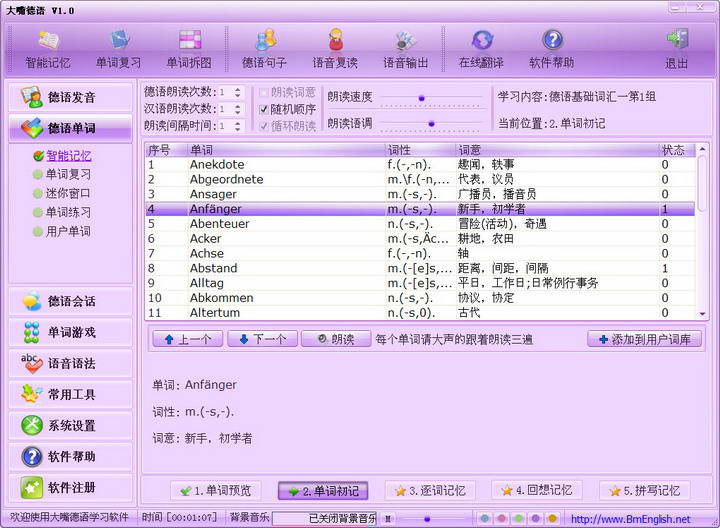Click the 退出 exit icon
The width and height of the screenshot is (720, 528).
point(677,48)
